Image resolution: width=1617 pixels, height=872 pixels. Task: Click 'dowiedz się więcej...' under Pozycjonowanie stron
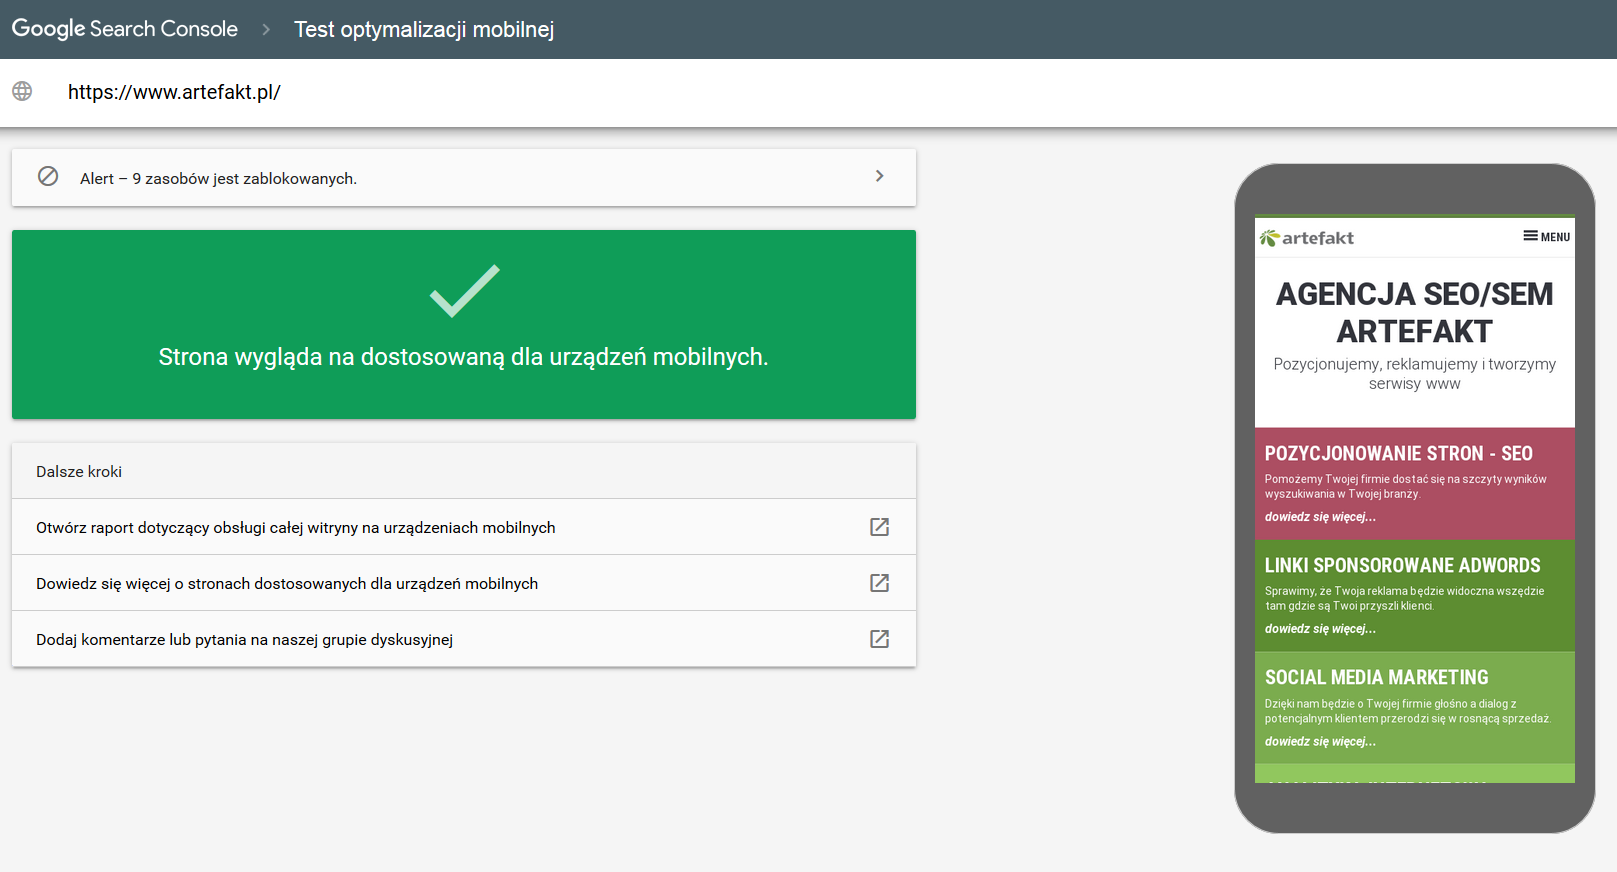1320,517
